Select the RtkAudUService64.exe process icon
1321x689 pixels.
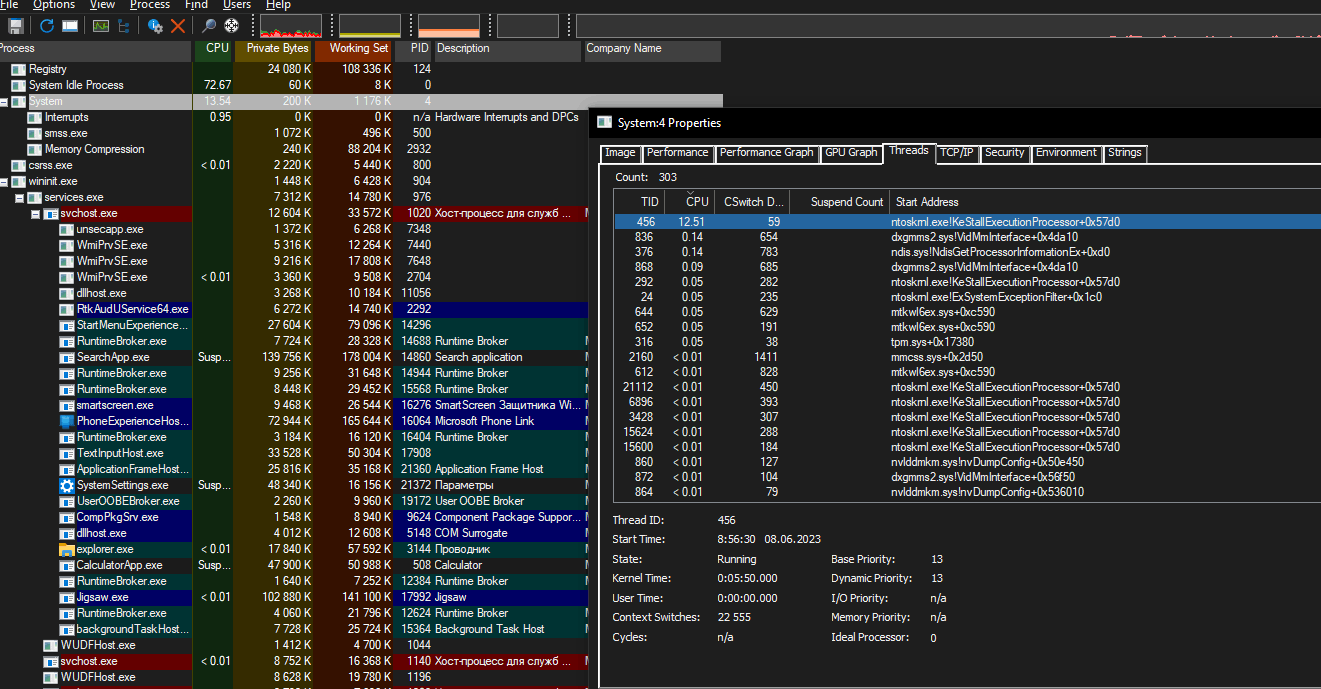pos(67,309)
